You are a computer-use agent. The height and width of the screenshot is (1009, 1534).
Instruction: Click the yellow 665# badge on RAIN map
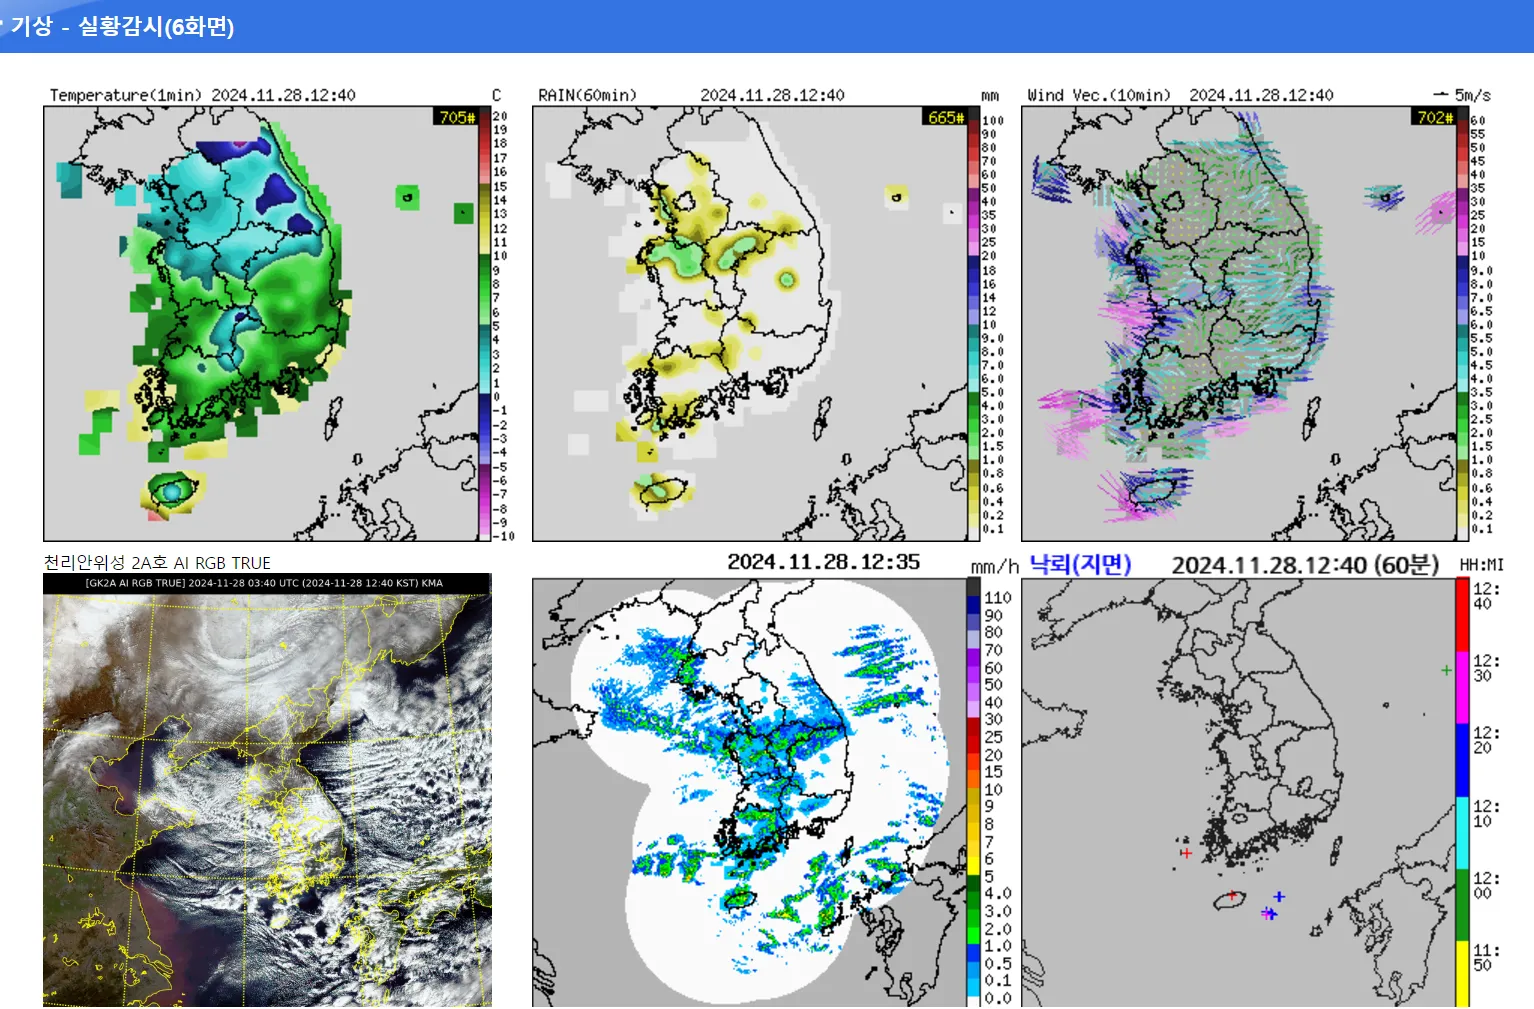pyautogui.click(x=946, y=117)
